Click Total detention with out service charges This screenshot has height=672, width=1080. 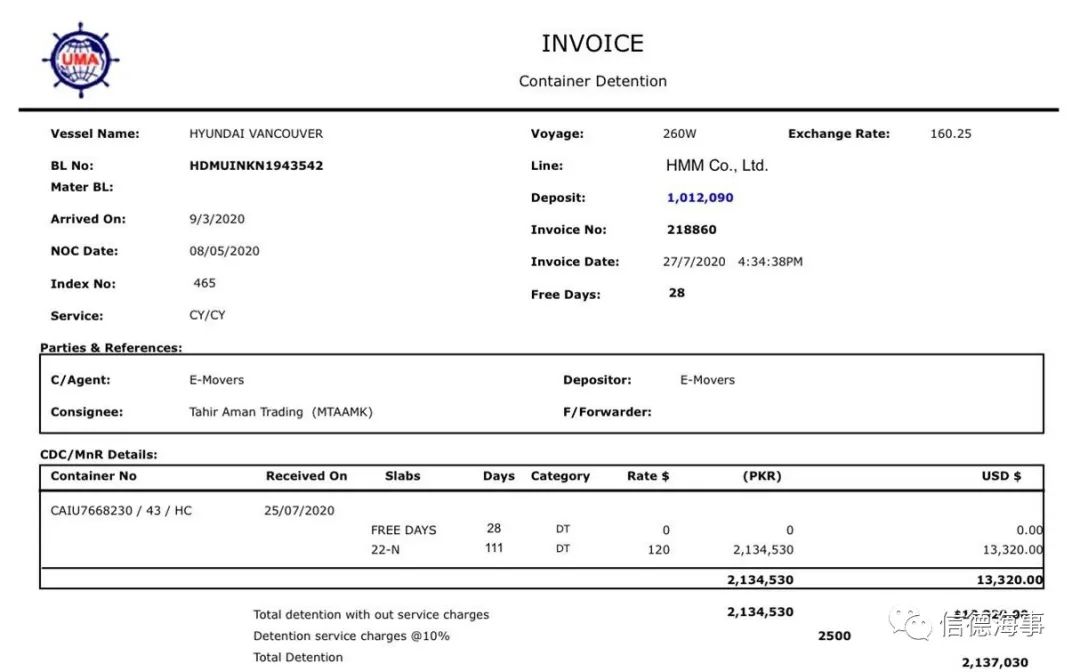371,614
